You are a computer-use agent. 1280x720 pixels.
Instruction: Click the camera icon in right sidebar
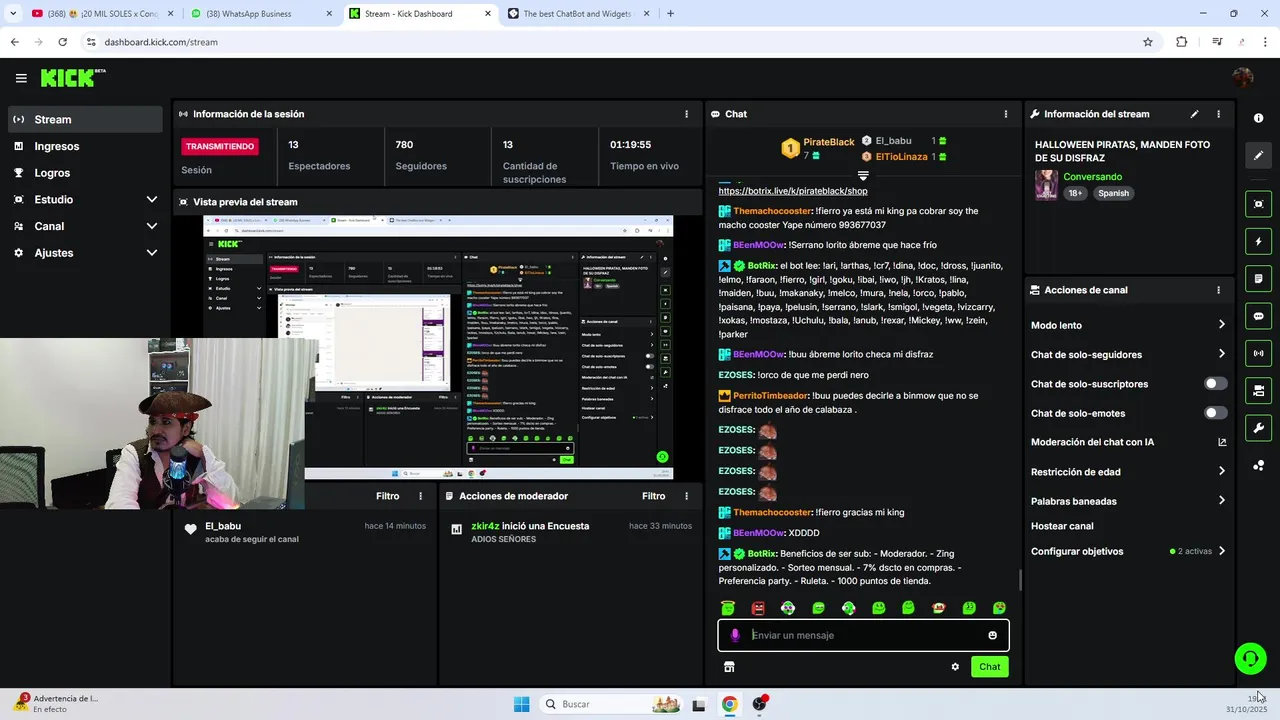(1258, 390)
